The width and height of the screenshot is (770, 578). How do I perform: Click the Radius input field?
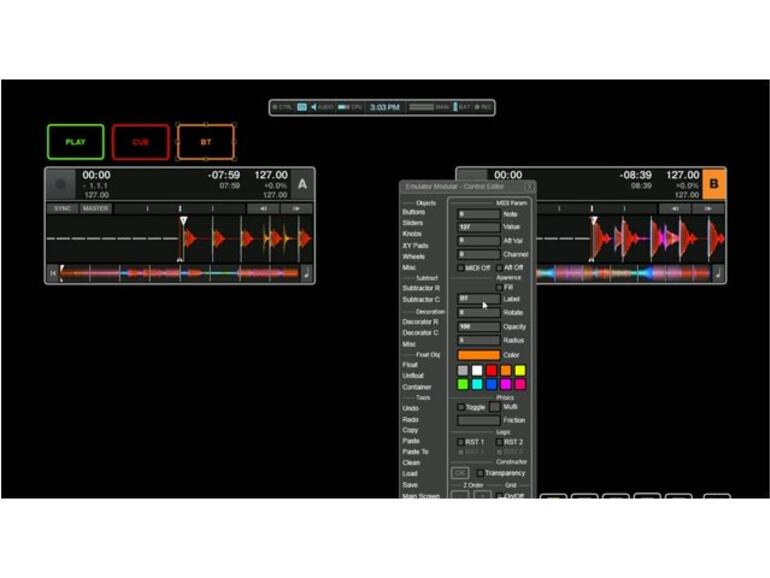coord(478,340)
